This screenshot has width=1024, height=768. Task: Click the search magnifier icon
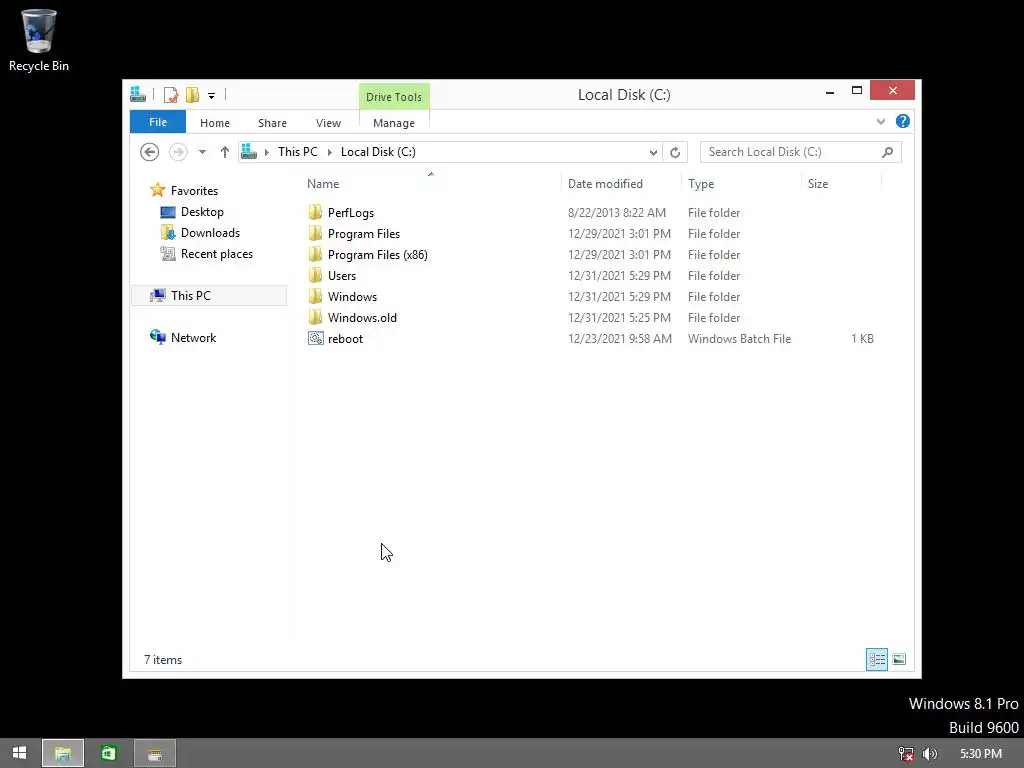(887, 152)
